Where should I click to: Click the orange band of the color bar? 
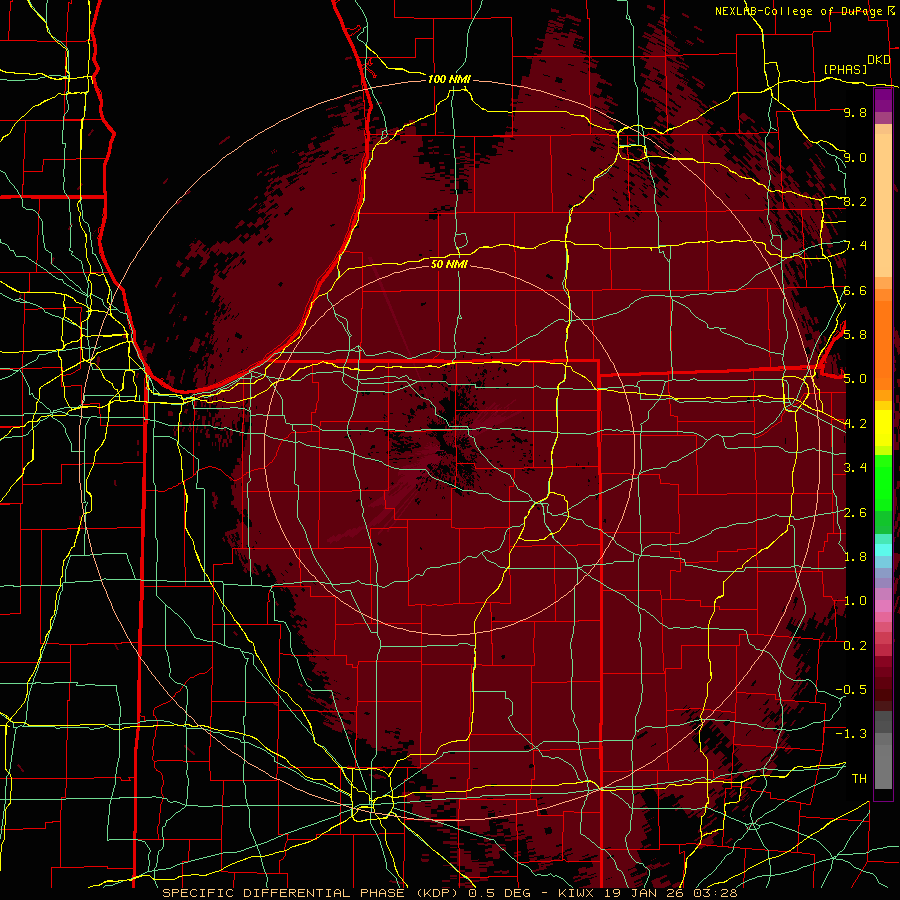pos(883,344)
